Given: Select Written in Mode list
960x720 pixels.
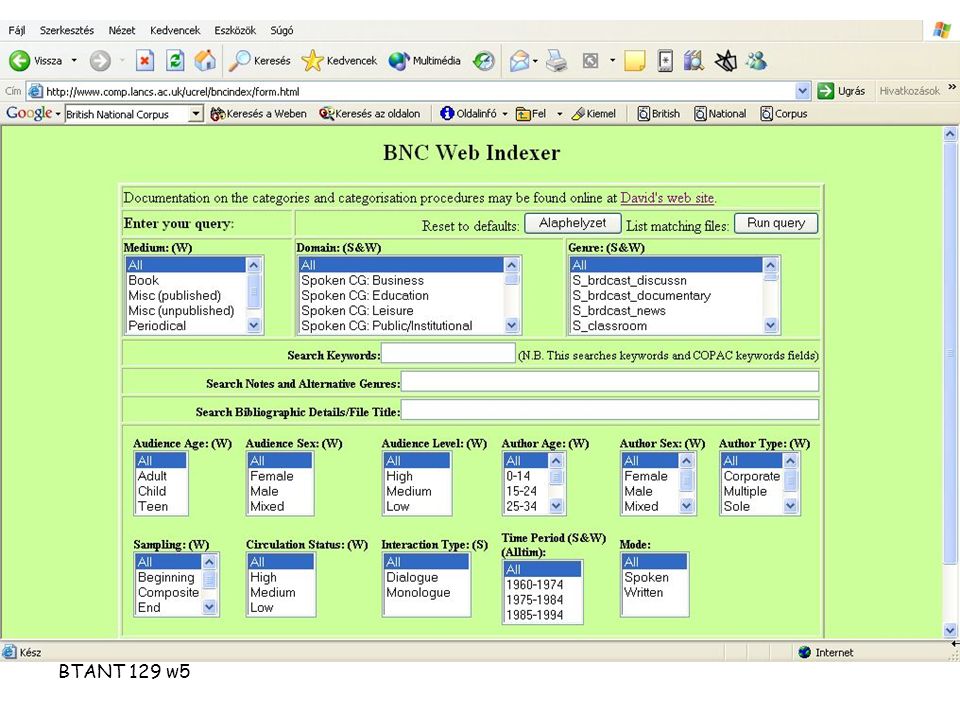Looking at the screenshot, I should click(654, 593).
